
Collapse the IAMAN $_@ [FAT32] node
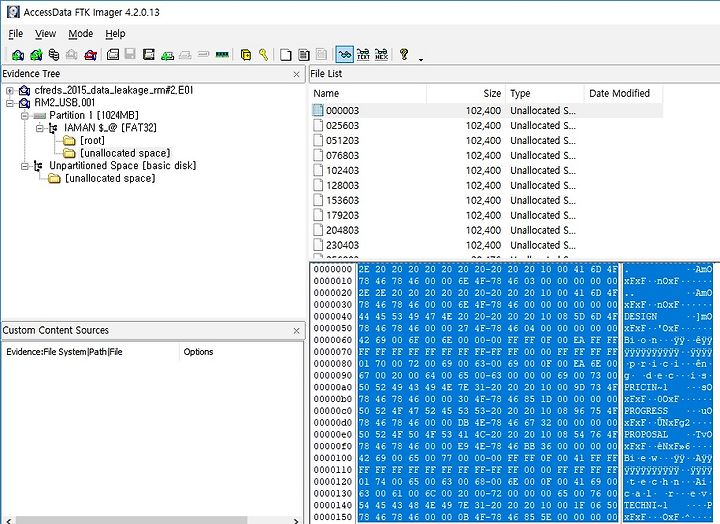[39, 128]
